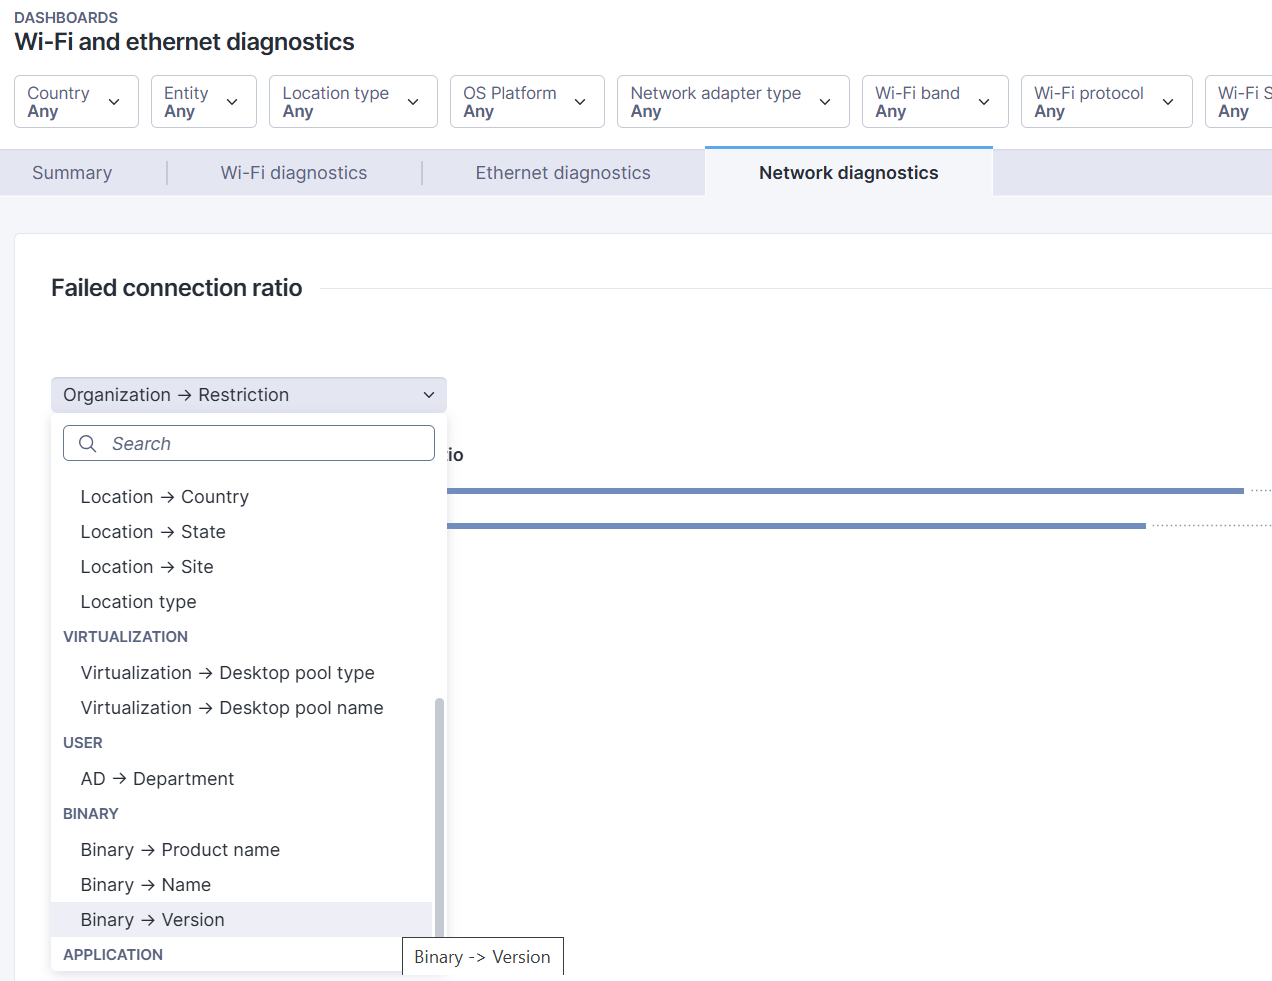Expand the Location type filter
The width and height of the screenshot is (1272, 981).
[x=352, y=102]
